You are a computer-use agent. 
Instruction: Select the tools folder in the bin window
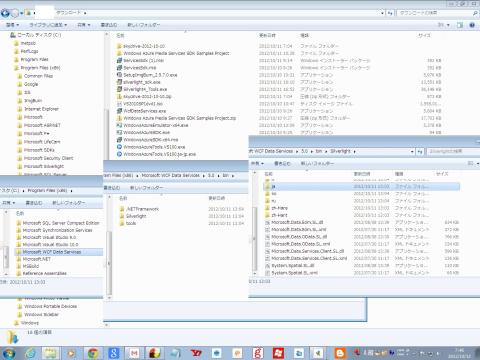127,223
